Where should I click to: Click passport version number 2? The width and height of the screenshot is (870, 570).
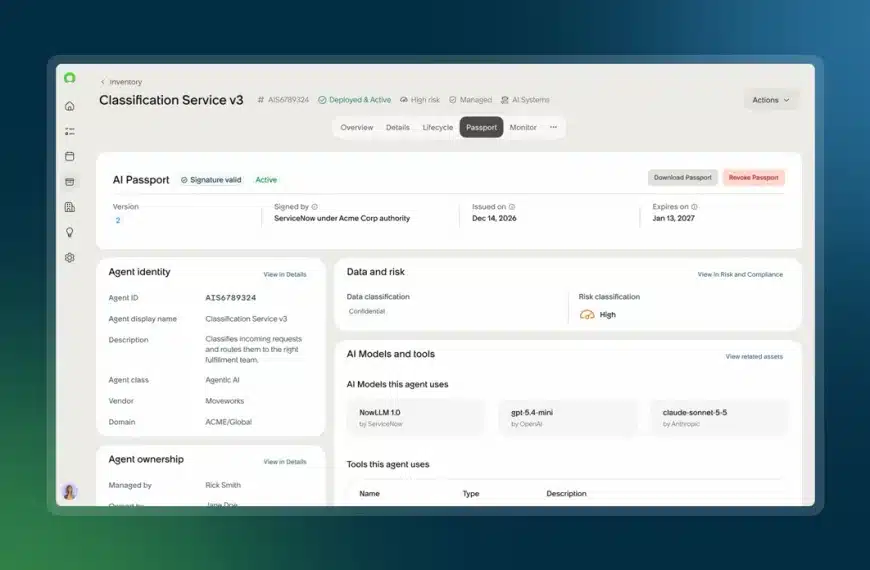point(118,220)
